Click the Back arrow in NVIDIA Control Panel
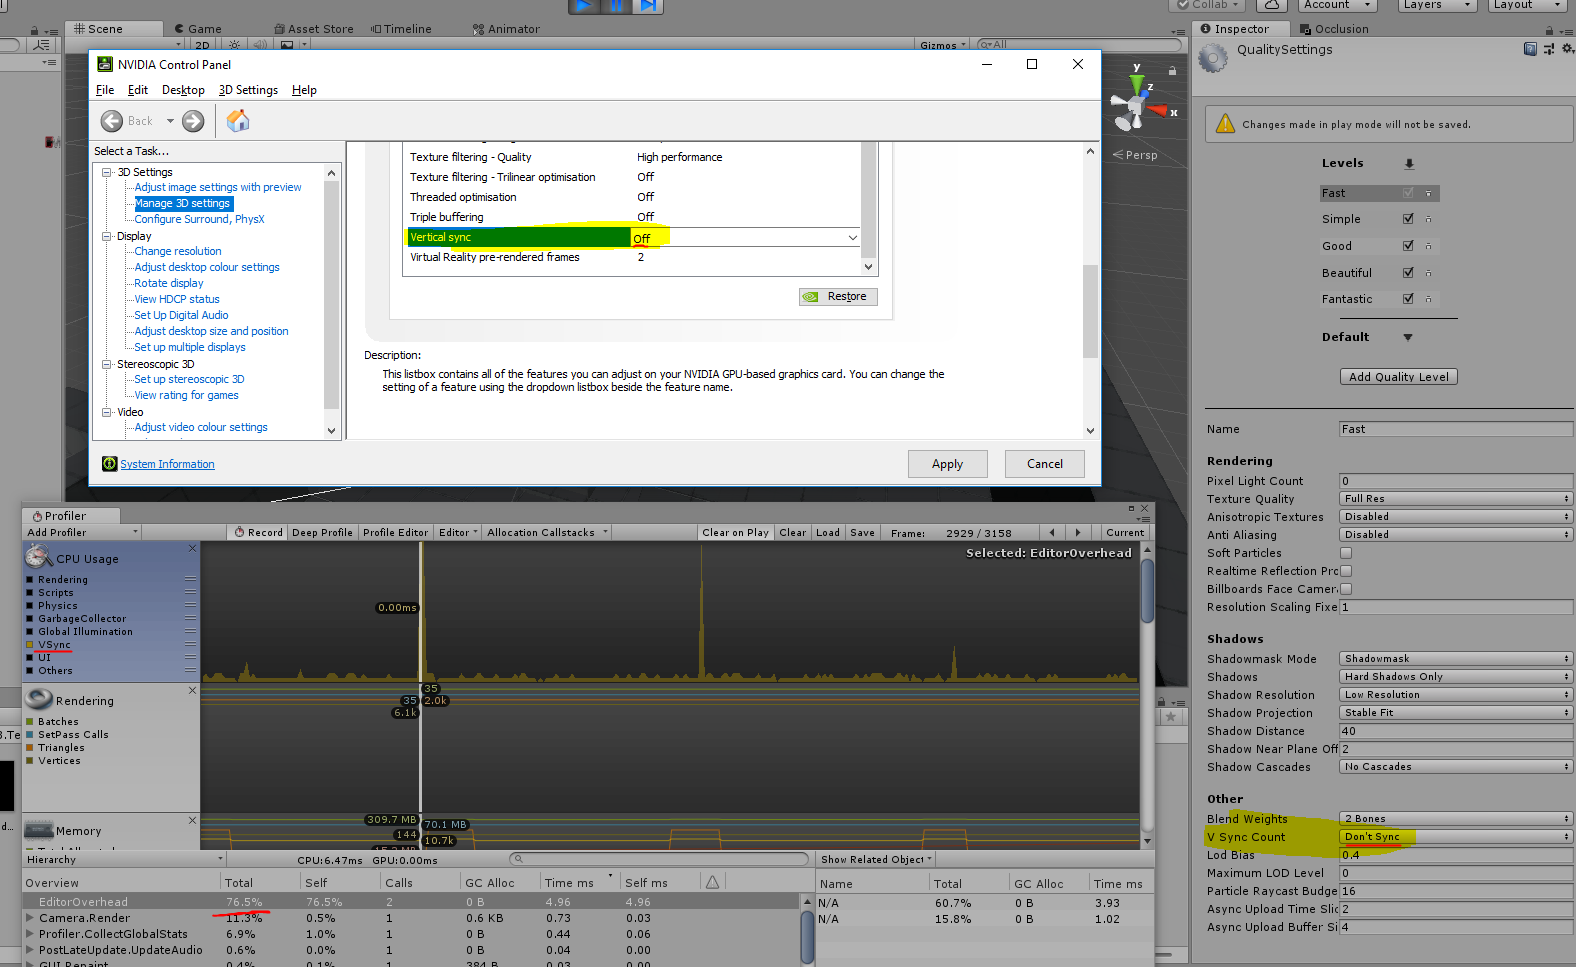The width and height of the screenshot is (1576, 967). pyautogui.click(x=112, y=121)
